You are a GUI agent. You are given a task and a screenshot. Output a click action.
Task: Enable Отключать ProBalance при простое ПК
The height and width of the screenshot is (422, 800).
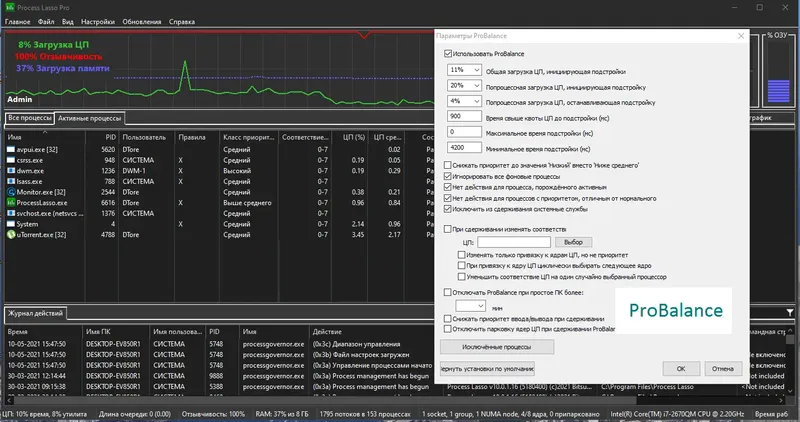(447, 292)
